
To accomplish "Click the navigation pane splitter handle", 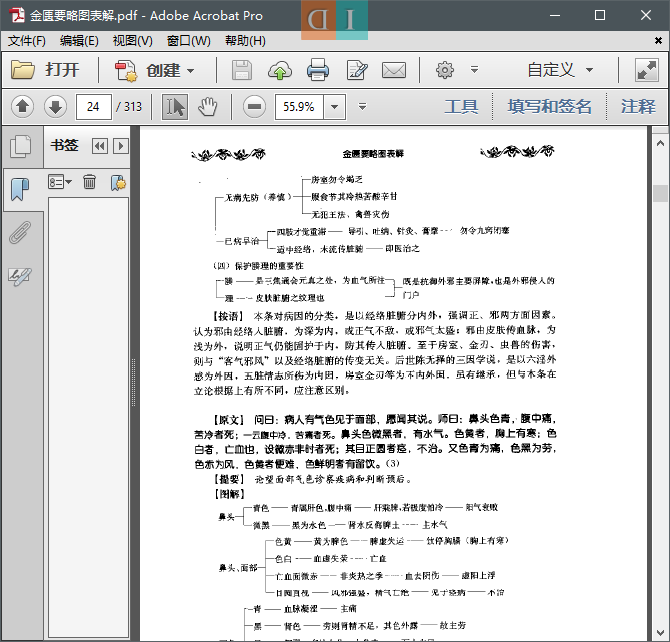I will (x=134, y=382).
